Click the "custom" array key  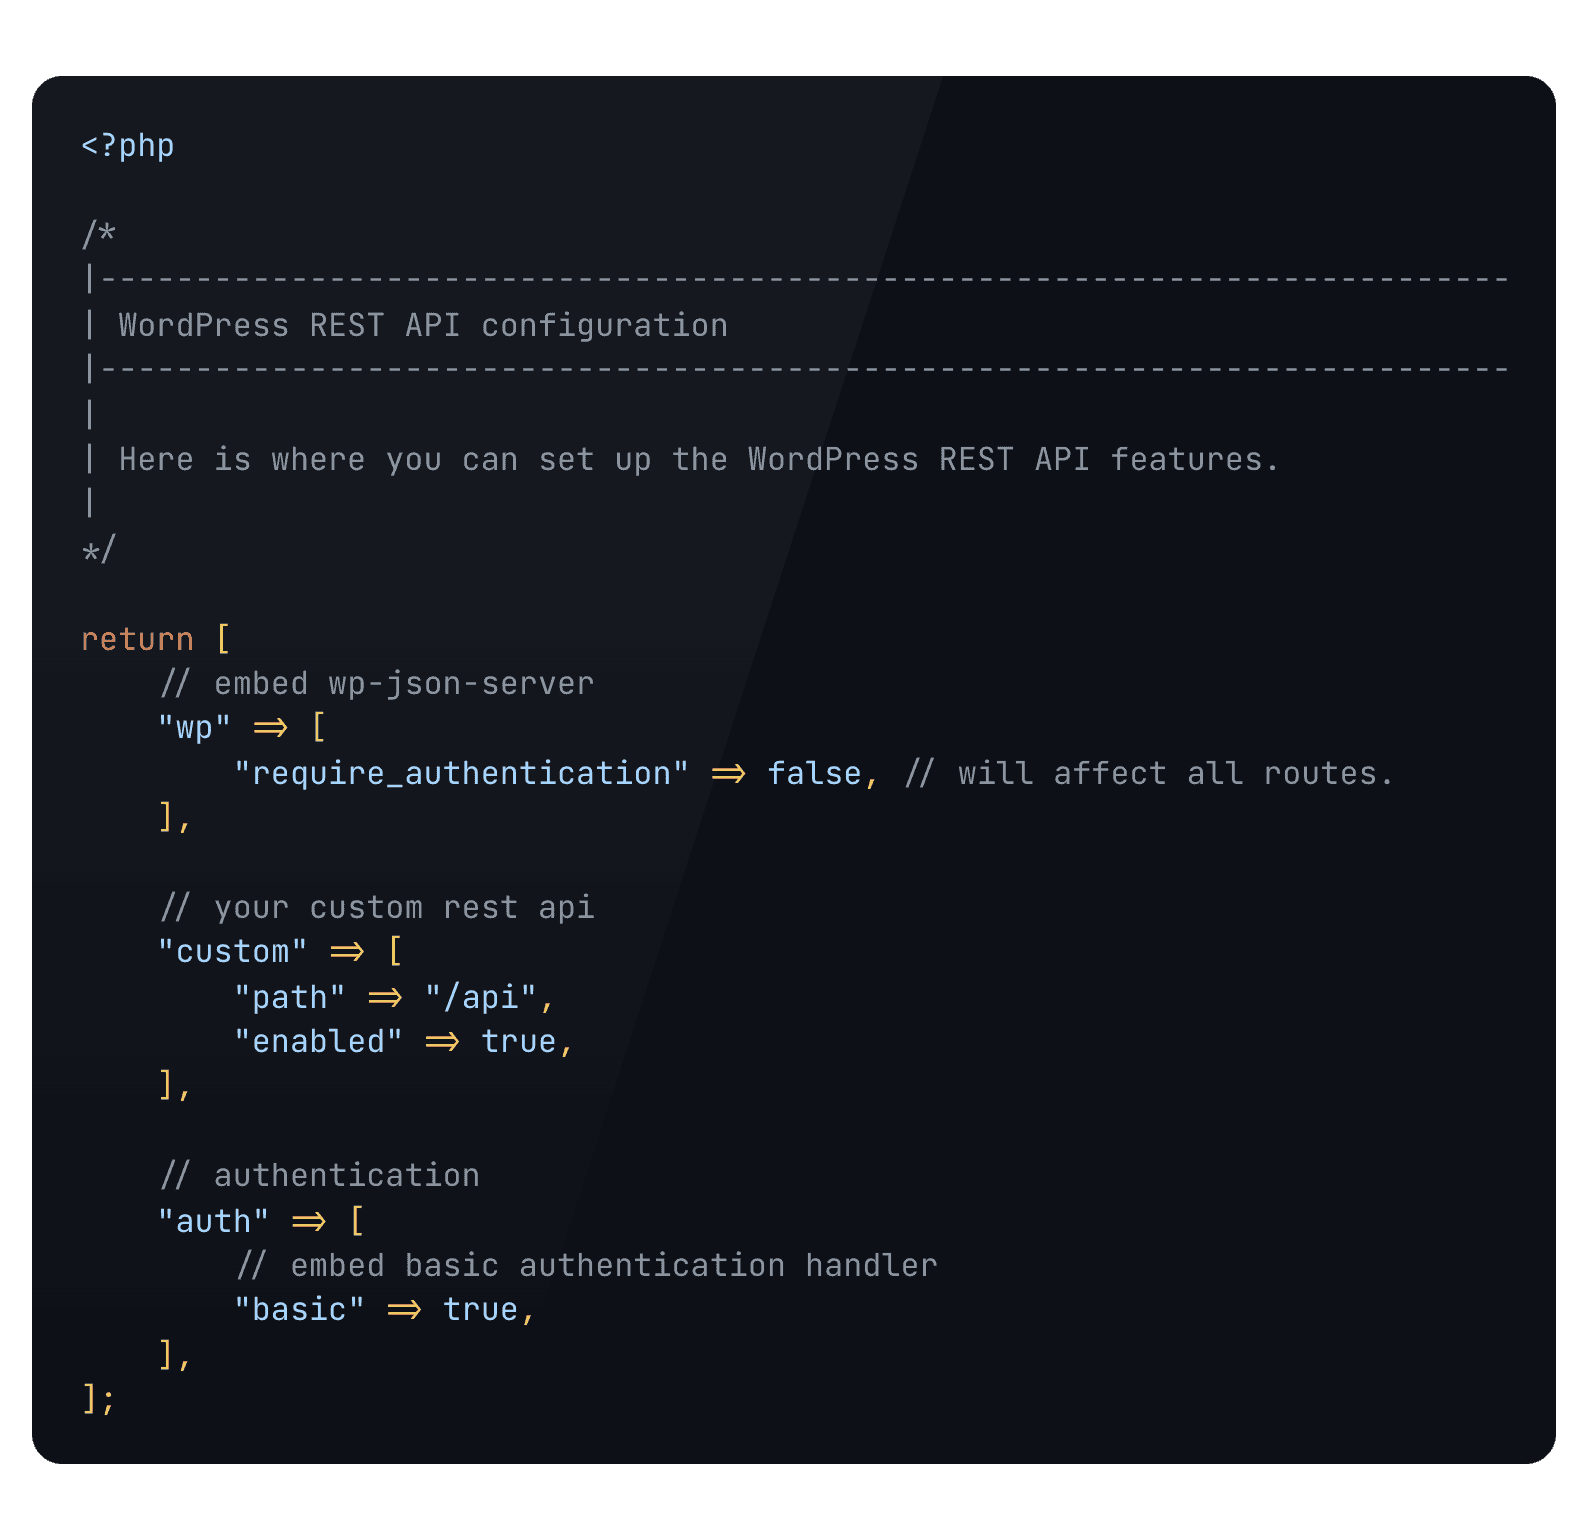coord(232,951)
